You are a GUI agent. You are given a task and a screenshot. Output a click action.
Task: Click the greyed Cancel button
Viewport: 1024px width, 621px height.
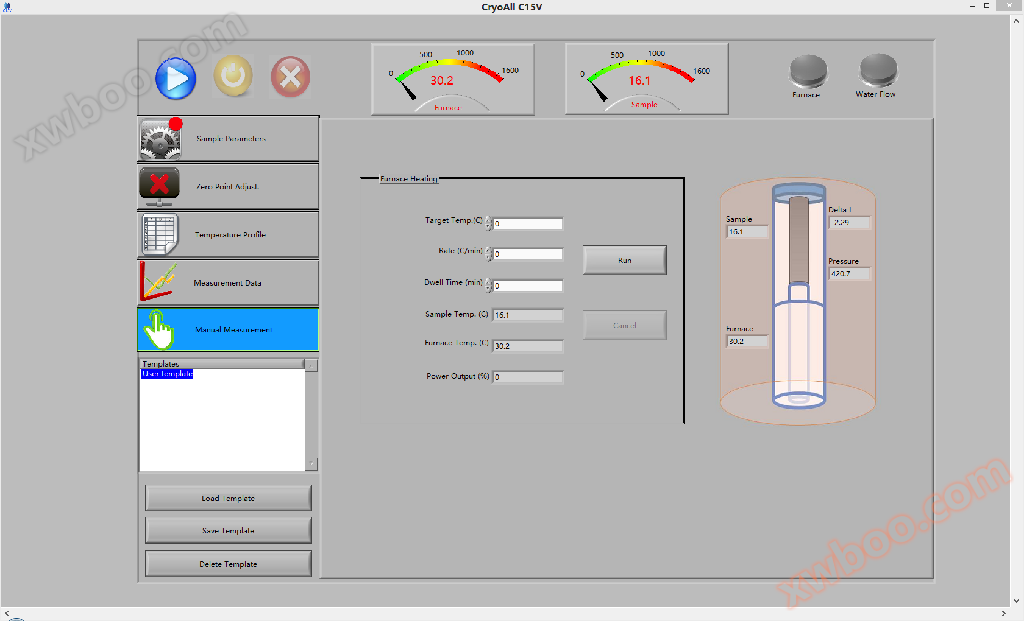coord(625,325)
